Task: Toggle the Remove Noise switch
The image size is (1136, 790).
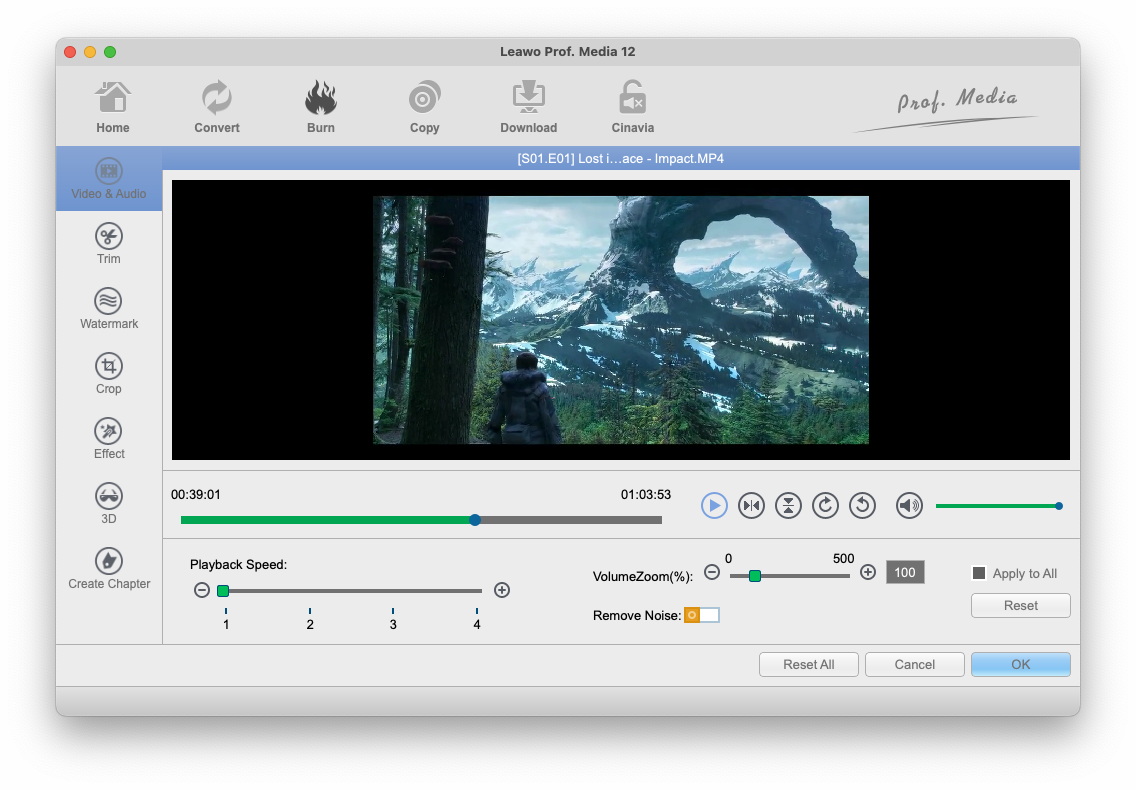Action: [701, 615]
